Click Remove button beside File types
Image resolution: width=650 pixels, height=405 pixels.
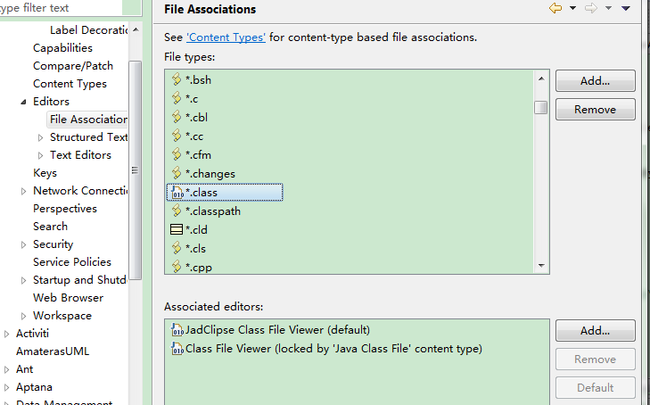click(595, 109)
